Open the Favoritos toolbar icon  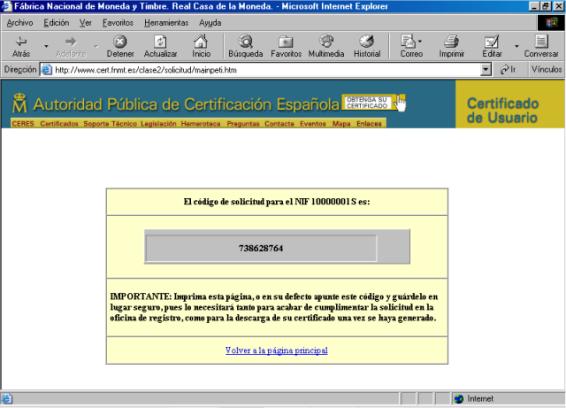[x=286, y=42]
